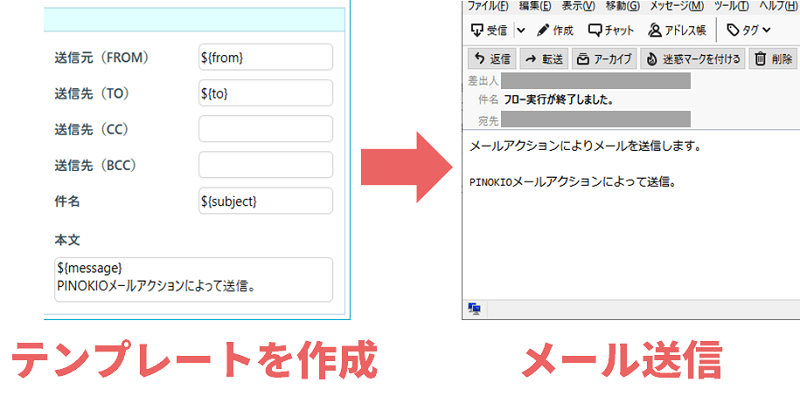Click the empty 送信先（BCC） field

click(265, 165)
